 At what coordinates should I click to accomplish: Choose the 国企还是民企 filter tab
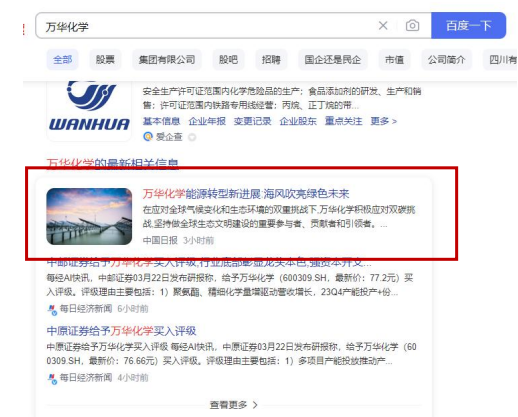[x=333, y=60]
